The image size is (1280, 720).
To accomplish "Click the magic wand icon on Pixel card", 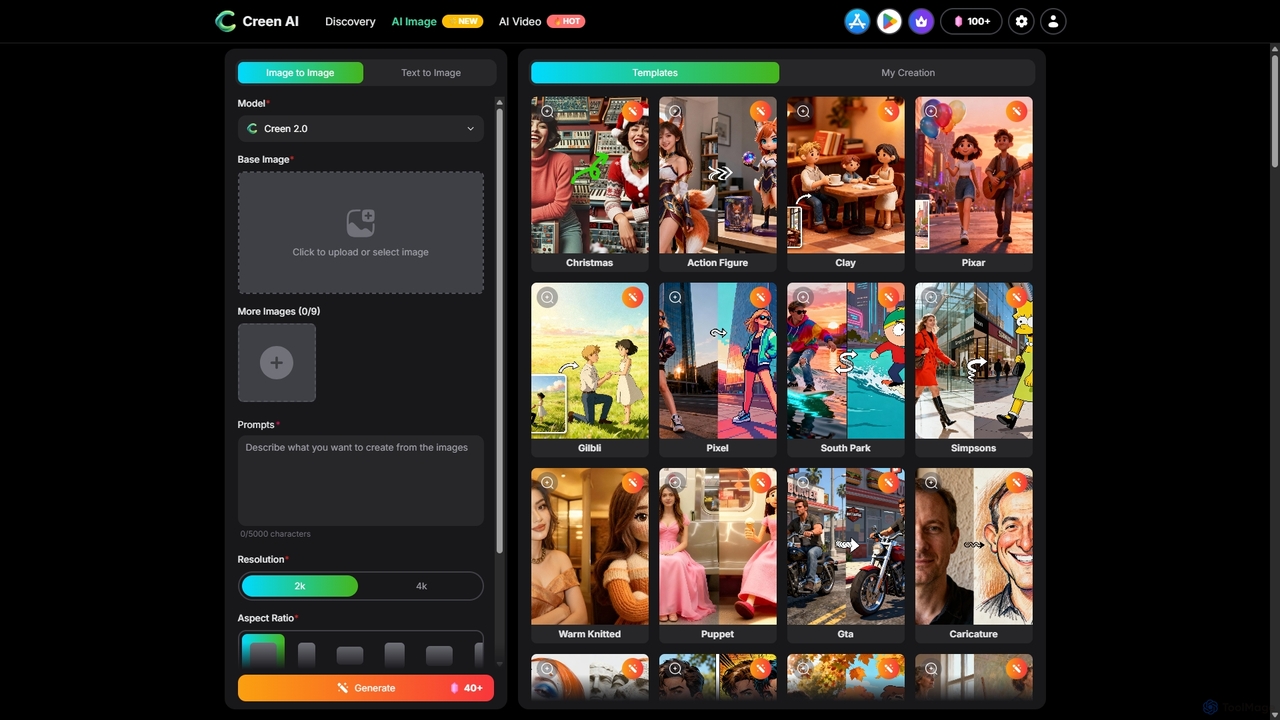I will (x=760, y=297).
